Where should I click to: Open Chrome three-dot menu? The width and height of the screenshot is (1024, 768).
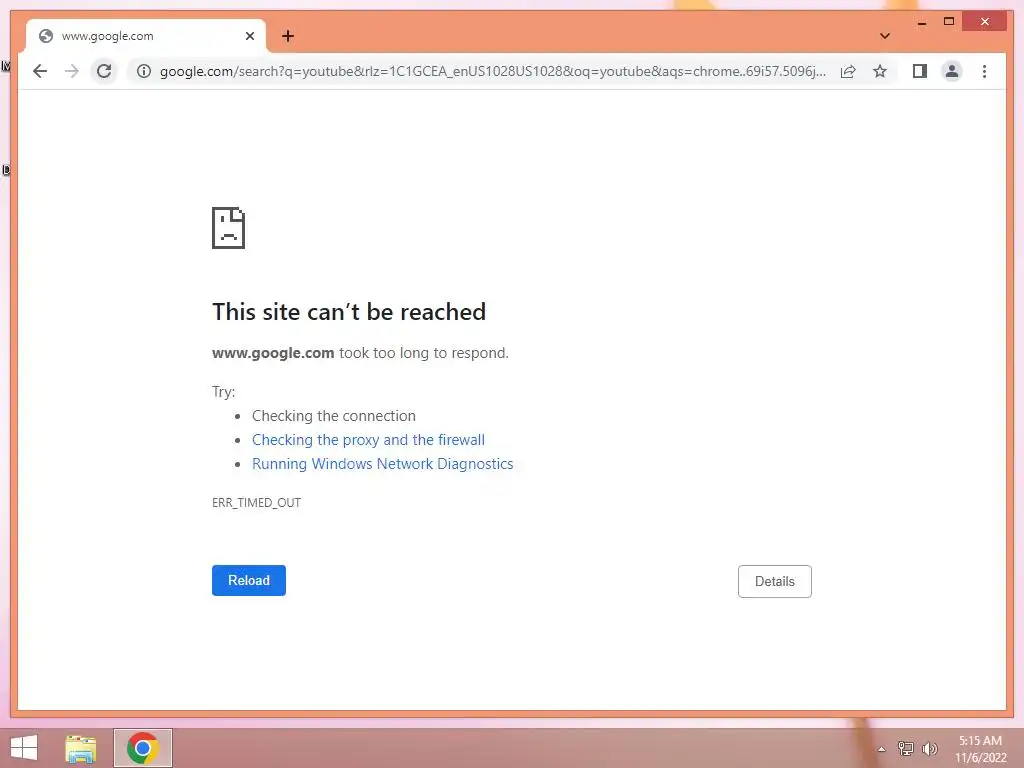tap(984, 71)
